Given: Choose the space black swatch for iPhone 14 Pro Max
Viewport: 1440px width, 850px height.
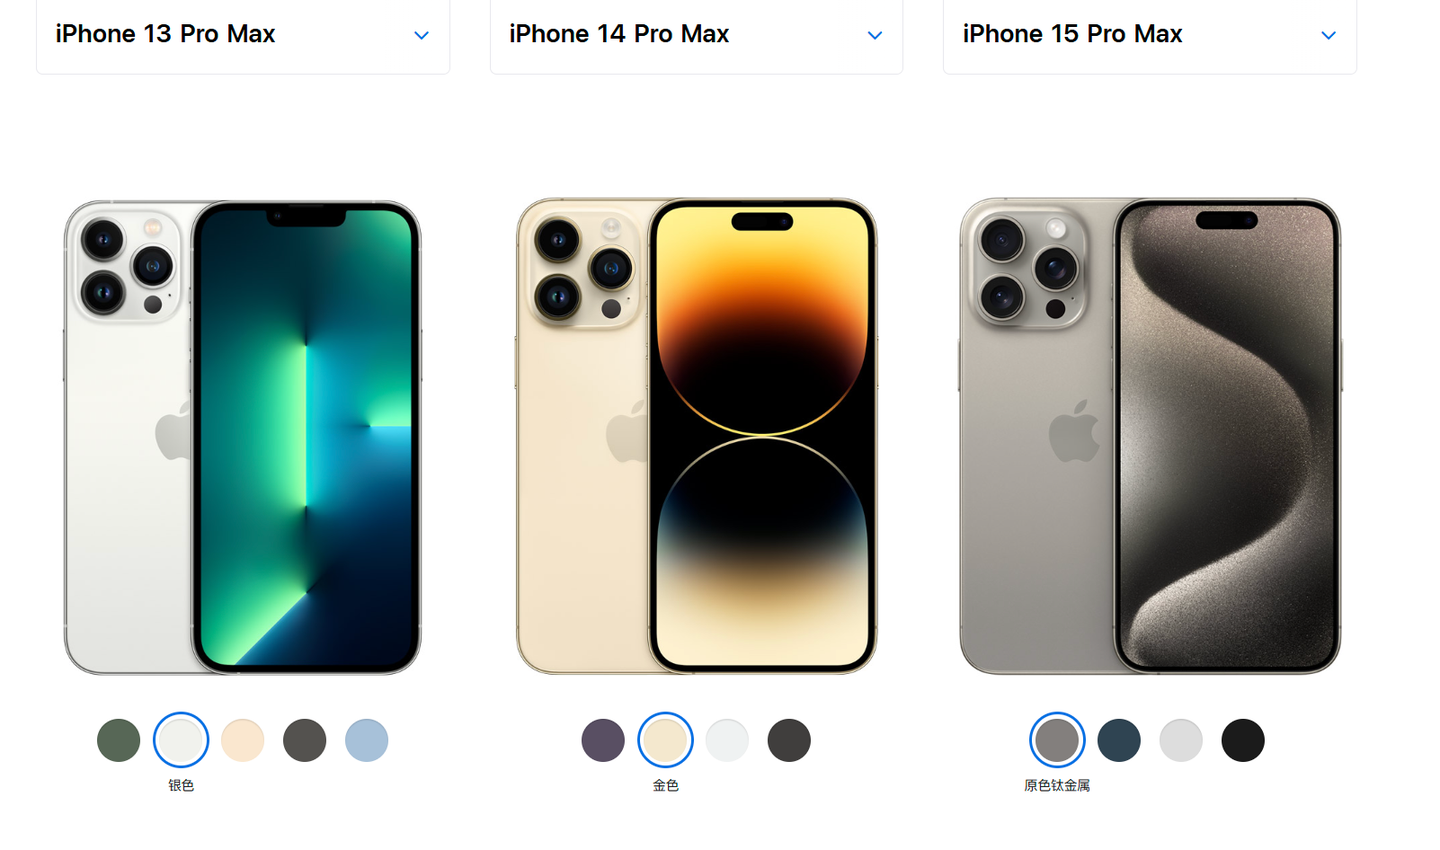Looking at the screenshot, I should (x=789, y=740).
